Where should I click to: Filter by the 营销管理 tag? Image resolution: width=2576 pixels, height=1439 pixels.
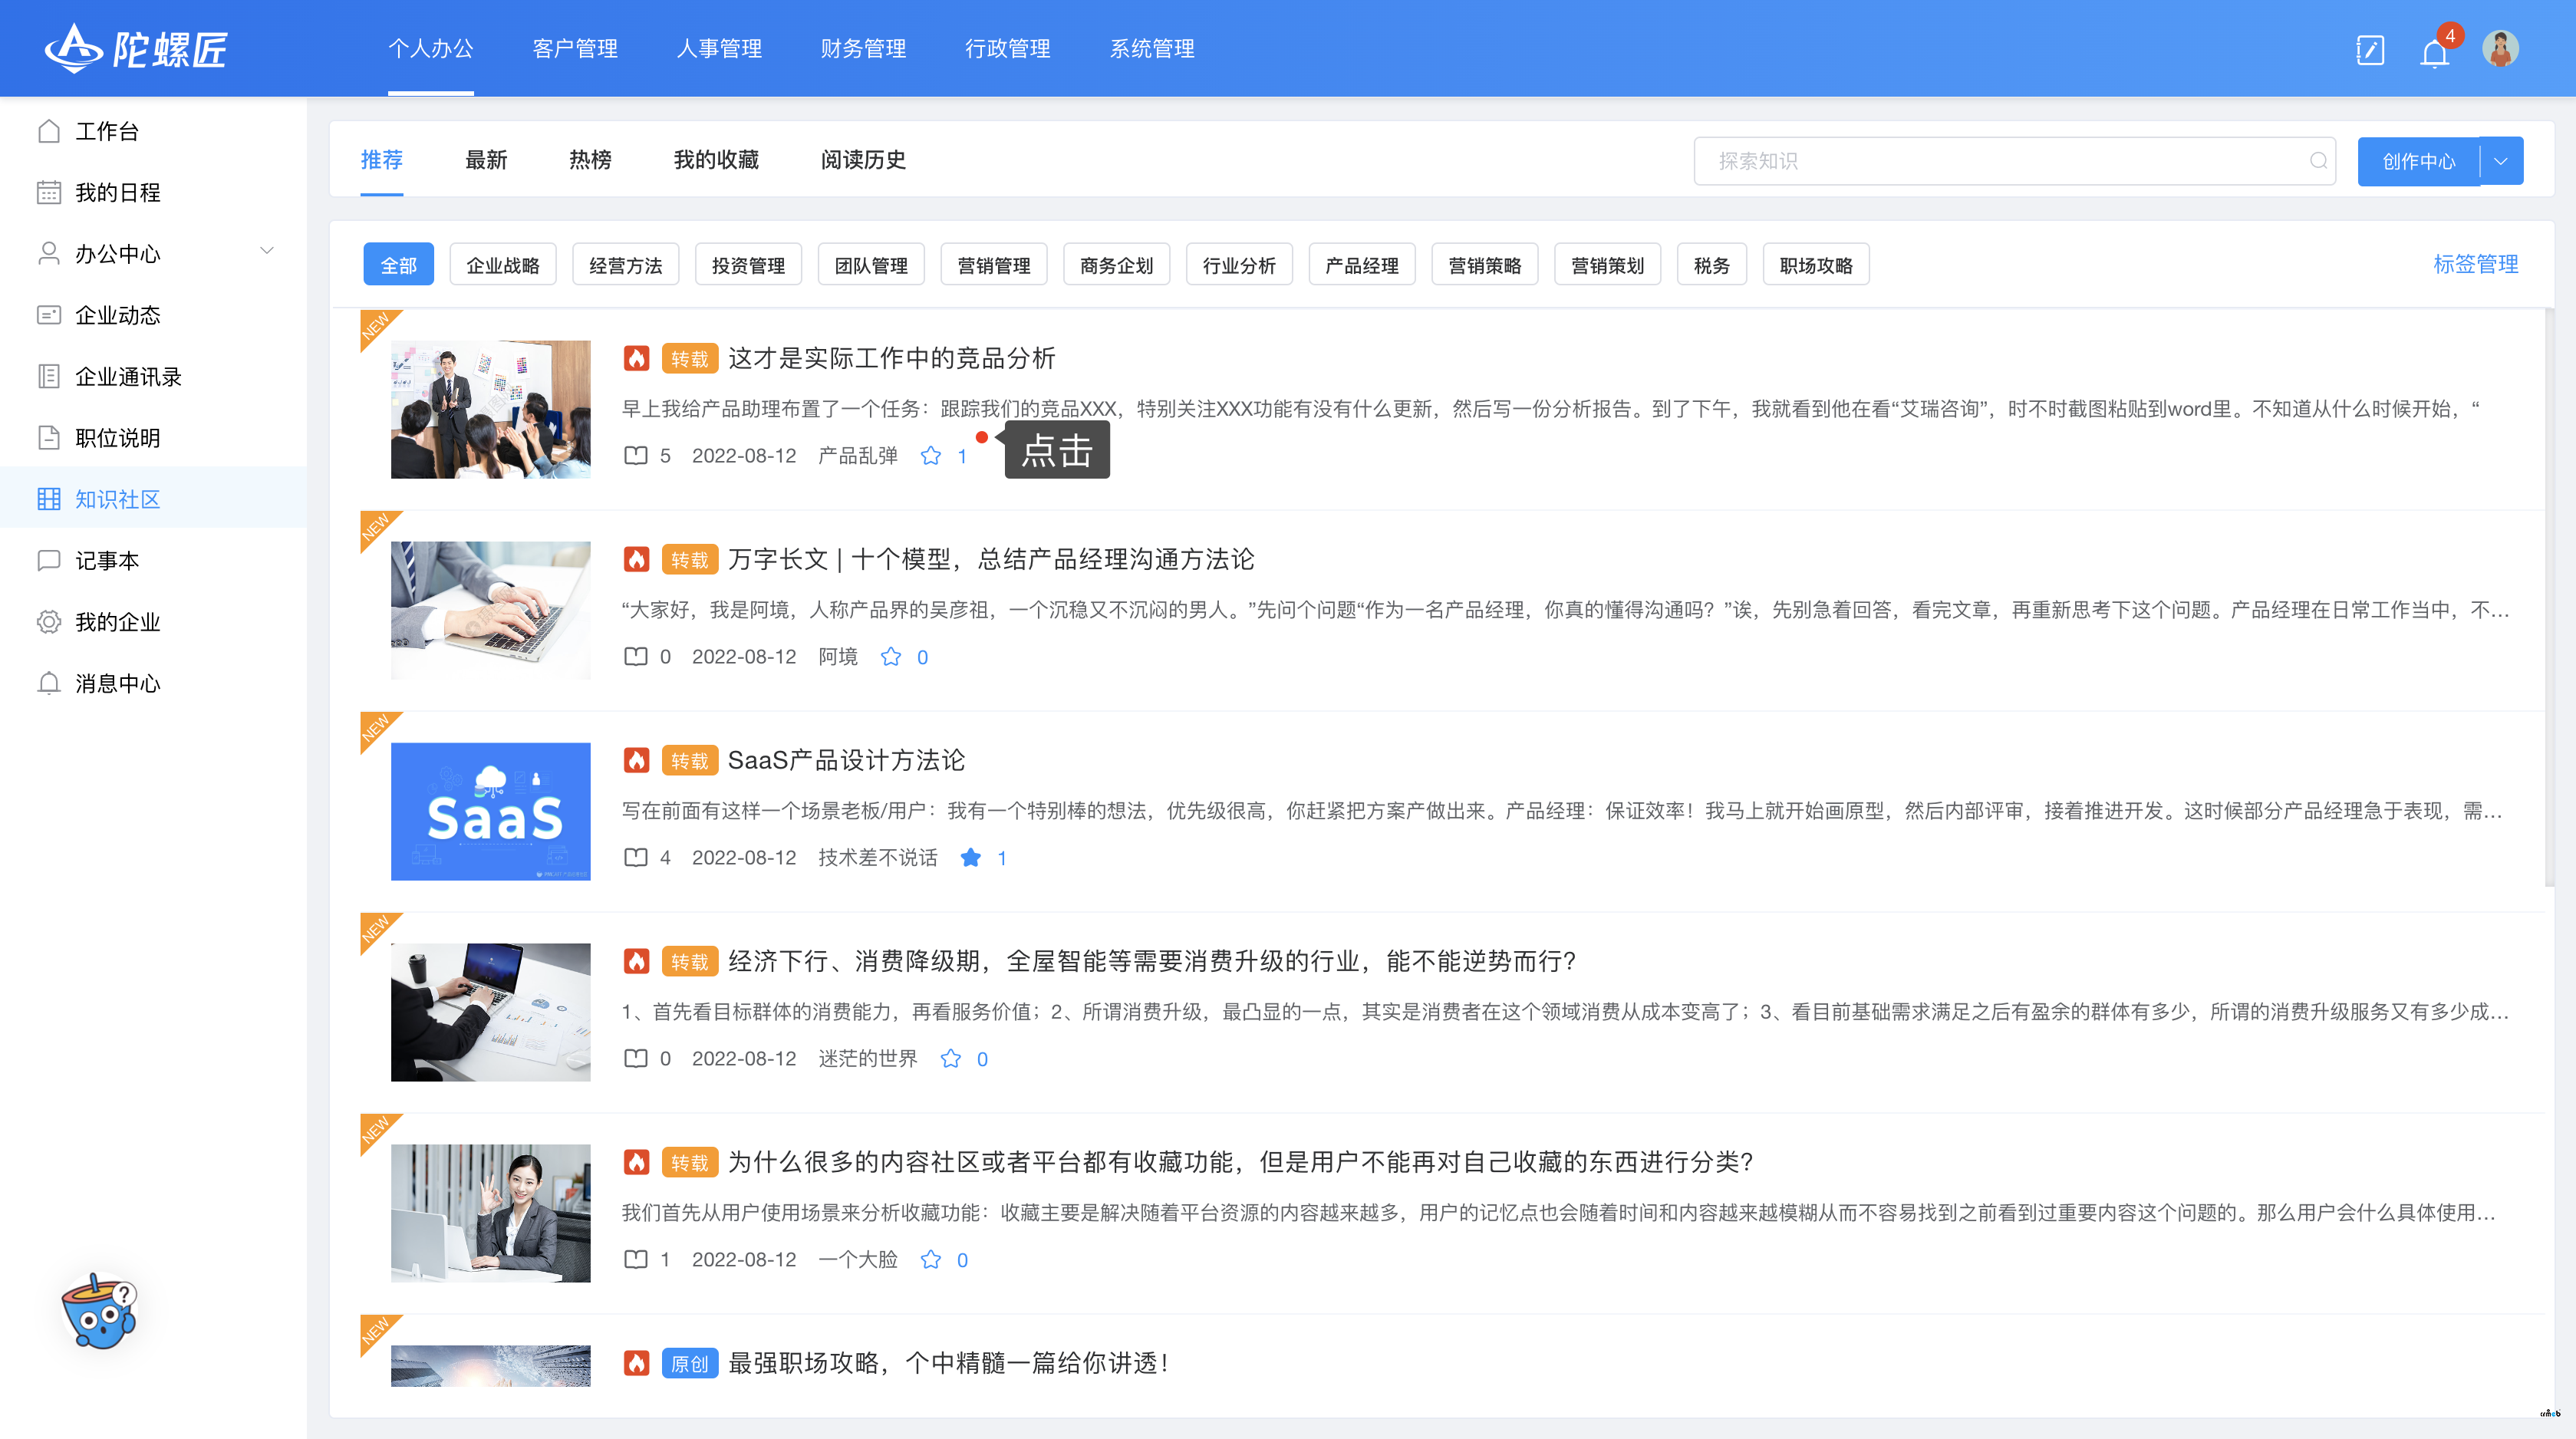pos(993,265)
